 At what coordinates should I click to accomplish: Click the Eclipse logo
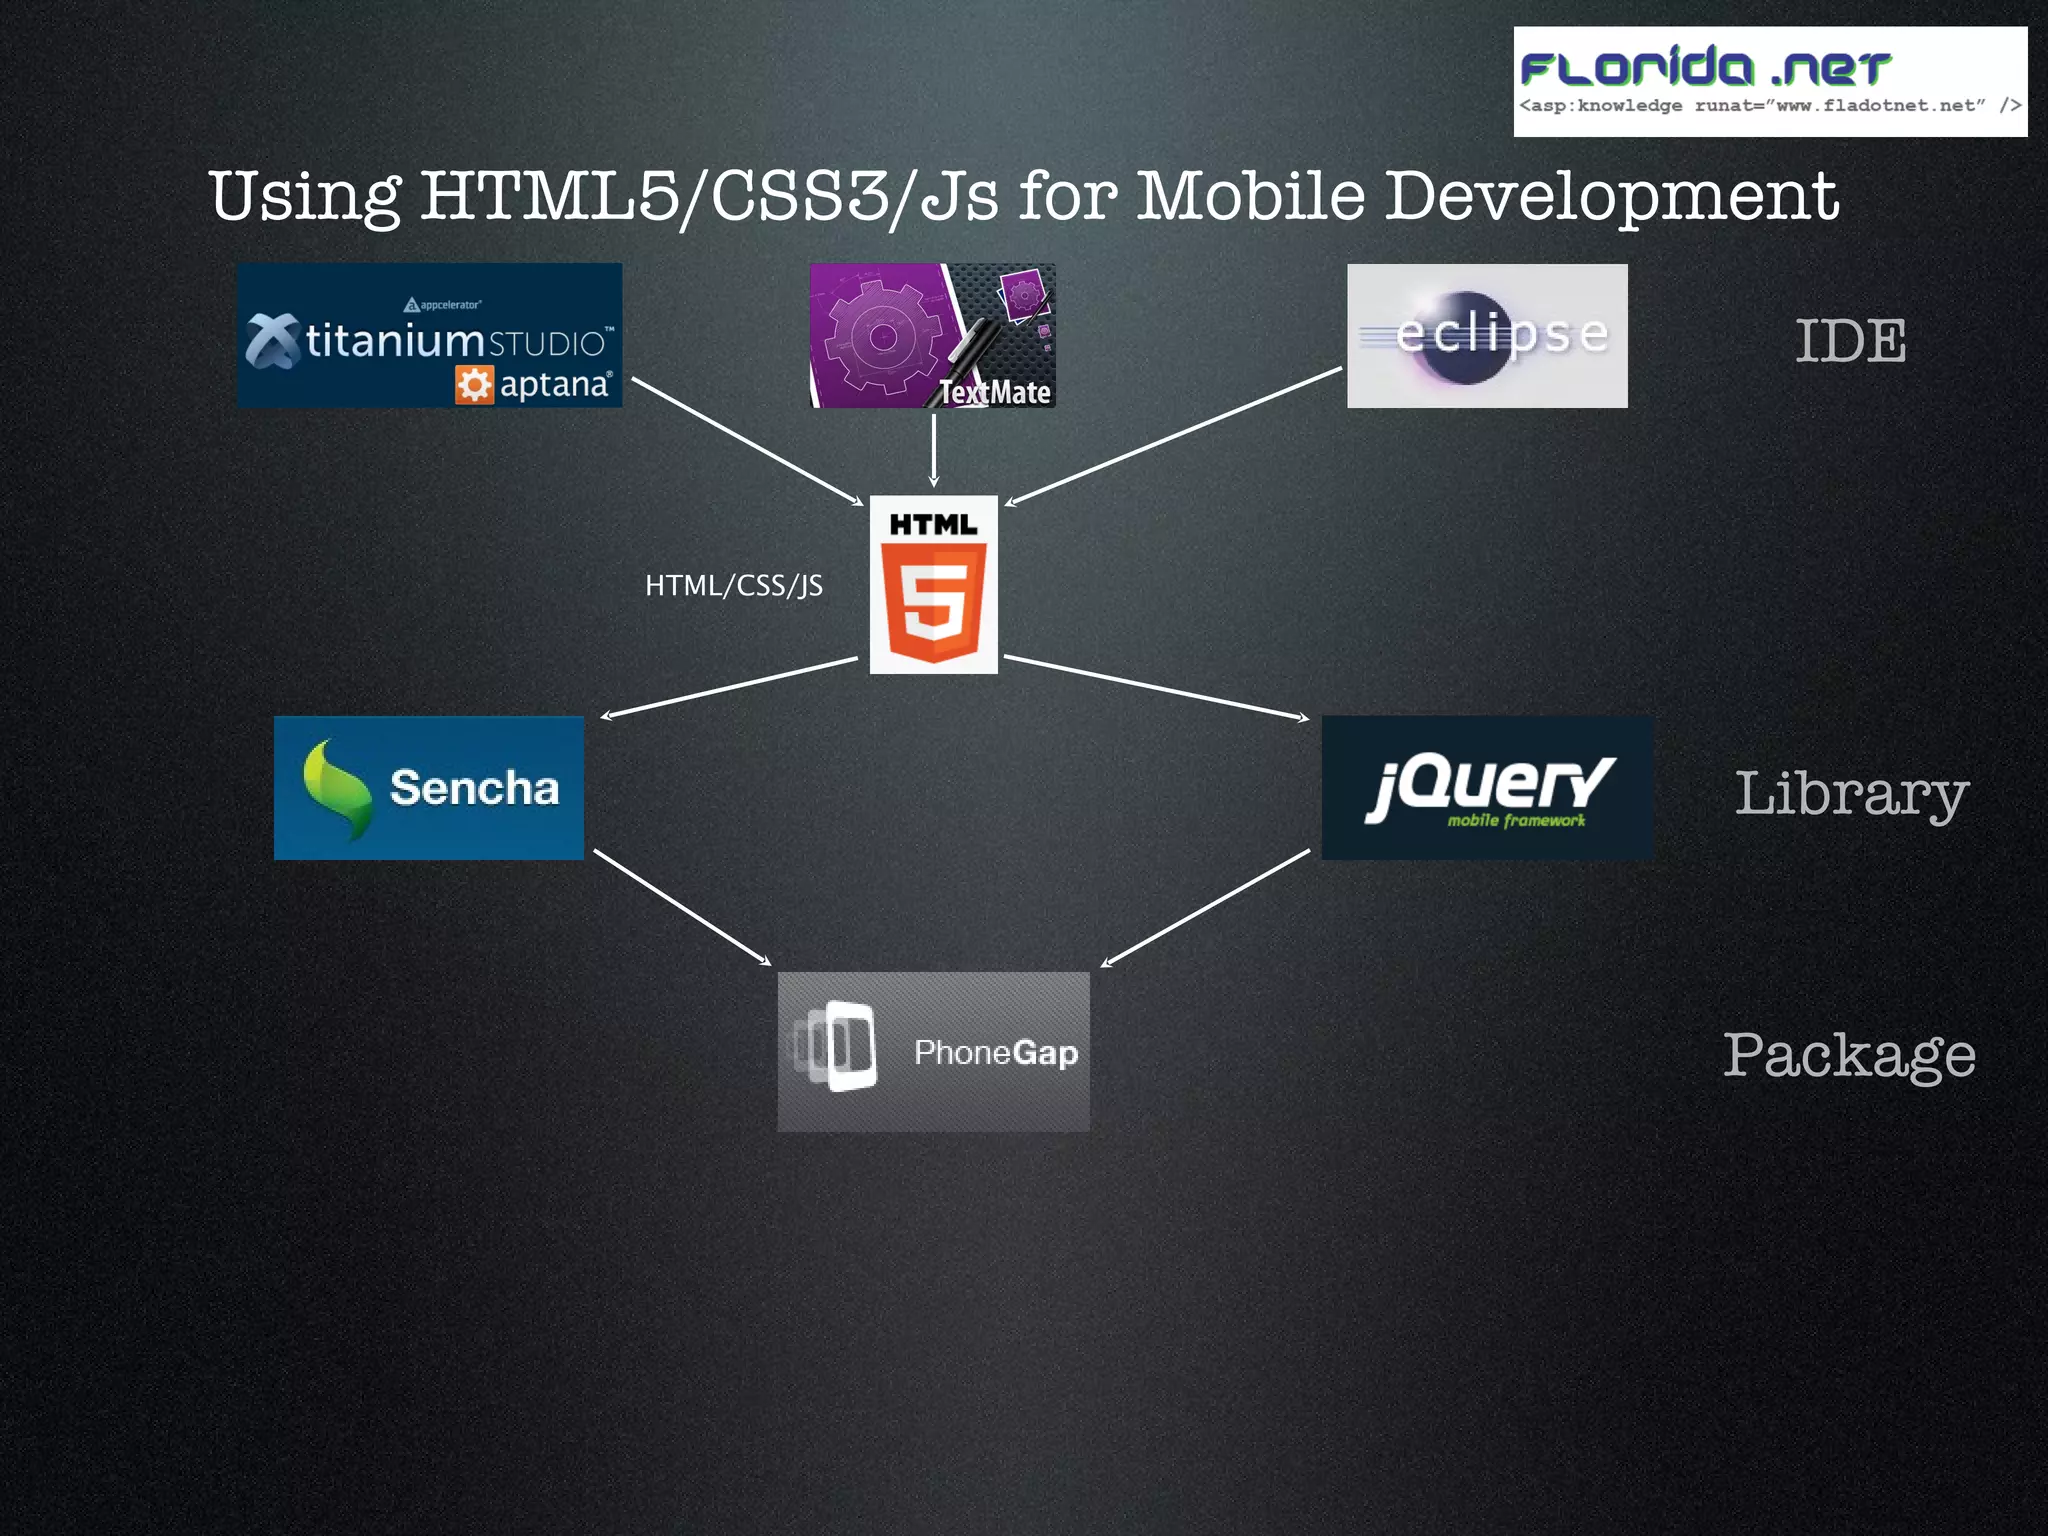1487,336
